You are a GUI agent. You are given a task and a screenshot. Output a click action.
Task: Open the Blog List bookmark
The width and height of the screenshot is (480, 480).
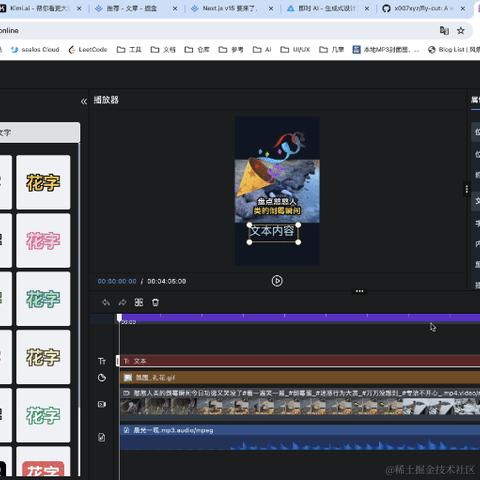(x=454, y=50)
